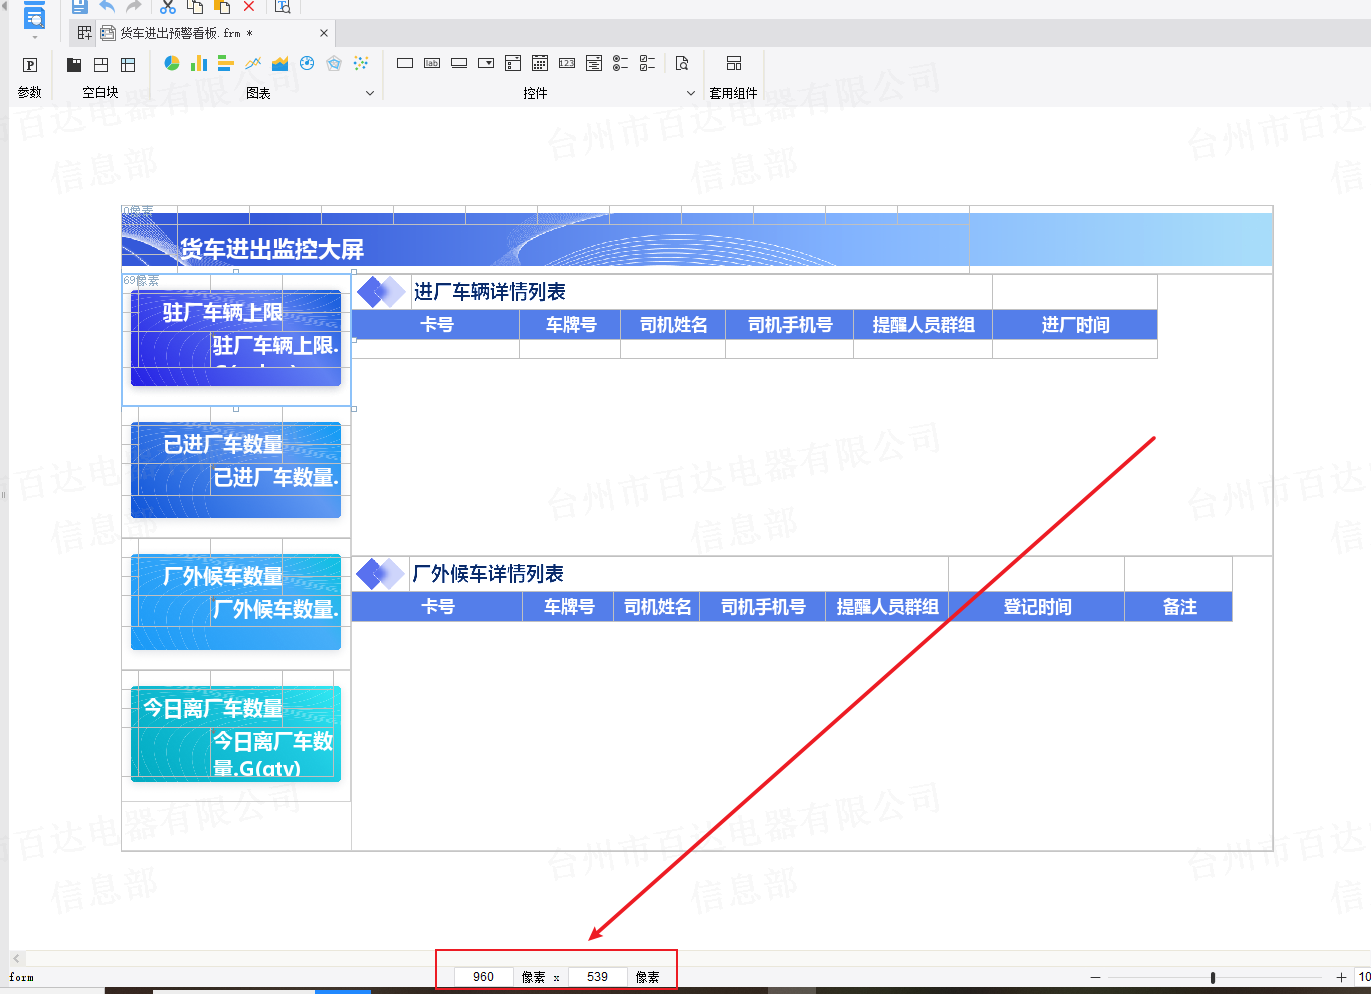Viewport: 1371px width, 994px height.
Task: Select the date calendar widget icon
Action: pos(540,63)
